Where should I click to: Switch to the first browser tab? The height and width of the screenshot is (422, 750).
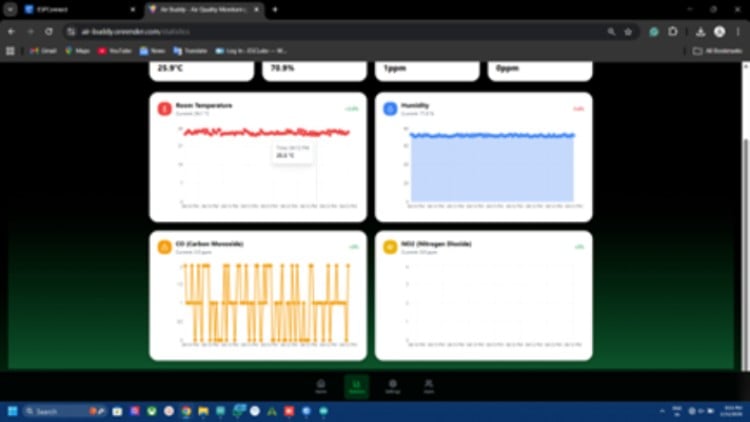click(x=79, y=9)
